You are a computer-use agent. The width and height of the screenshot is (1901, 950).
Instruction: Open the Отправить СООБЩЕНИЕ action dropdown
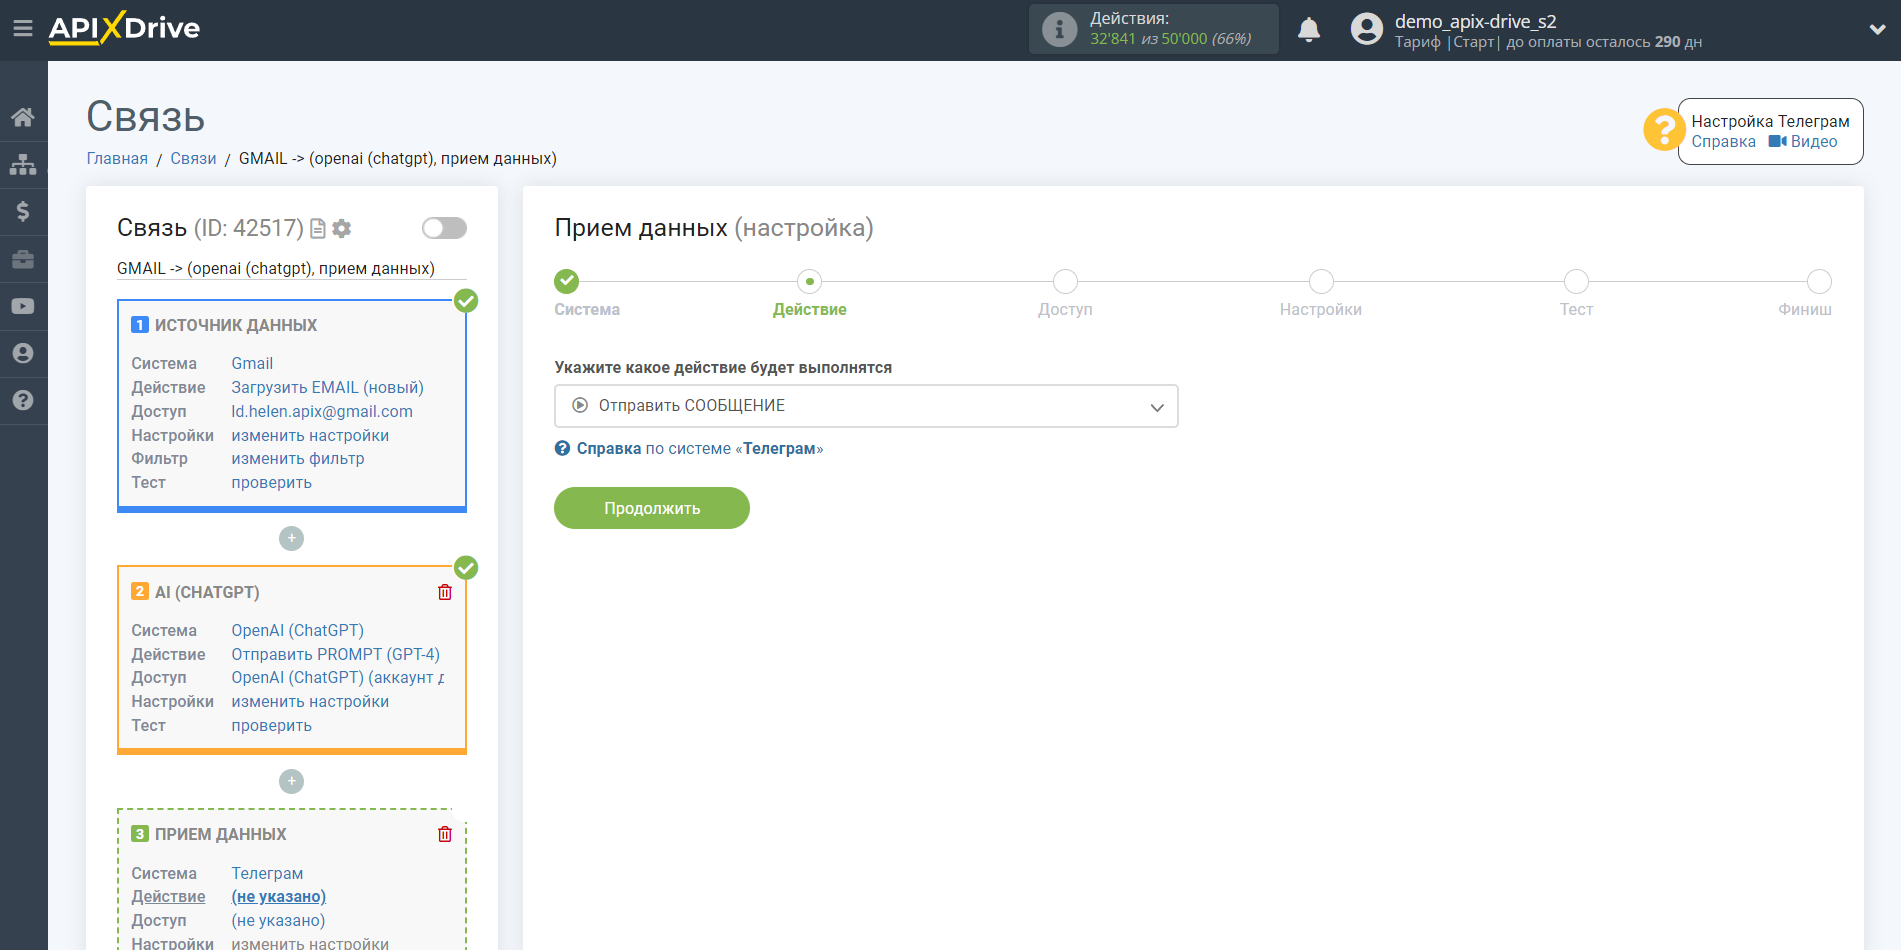click(866, 406)
